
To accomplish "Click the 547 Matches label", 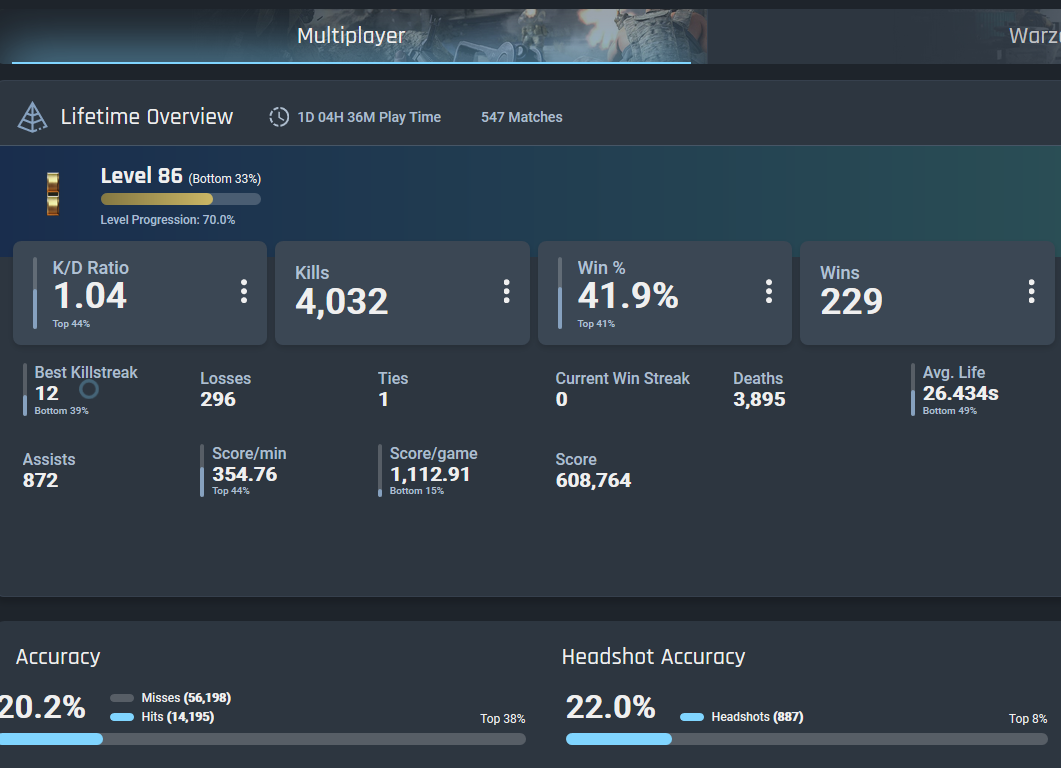I will click(x=522, y=117).
